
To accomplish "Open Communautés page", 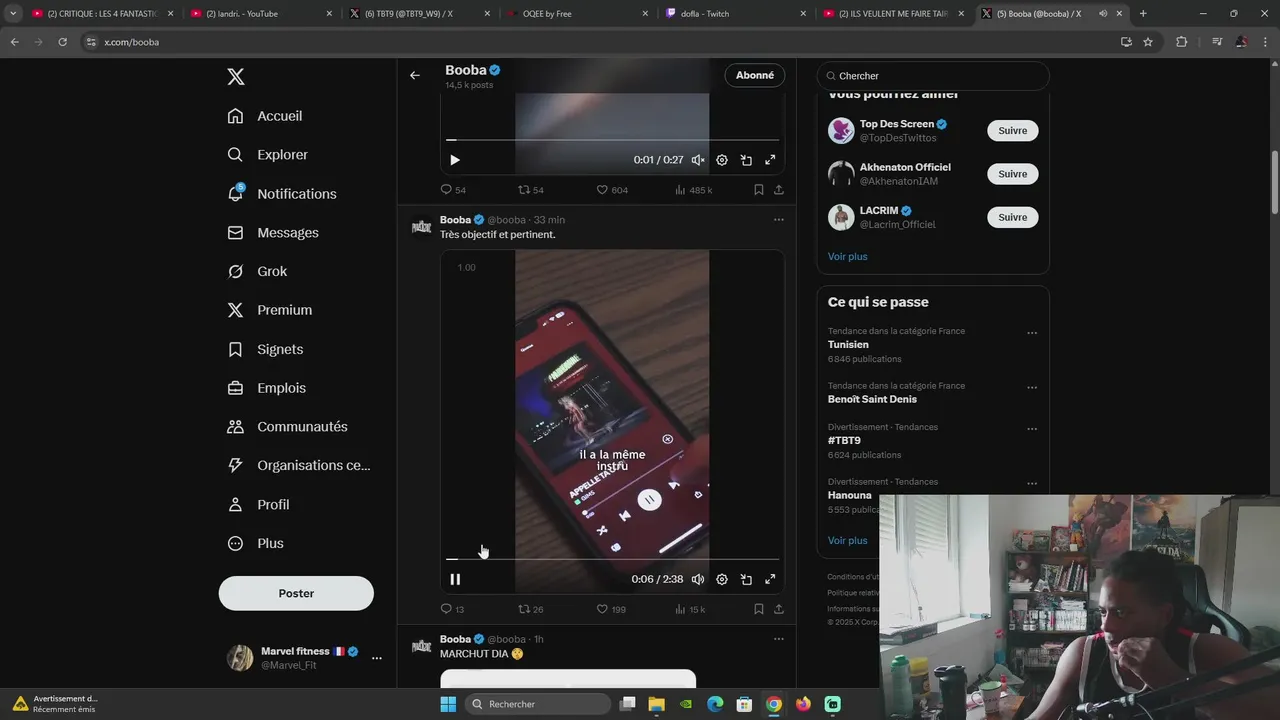I will pyautogui.click(x=288, y=427).
